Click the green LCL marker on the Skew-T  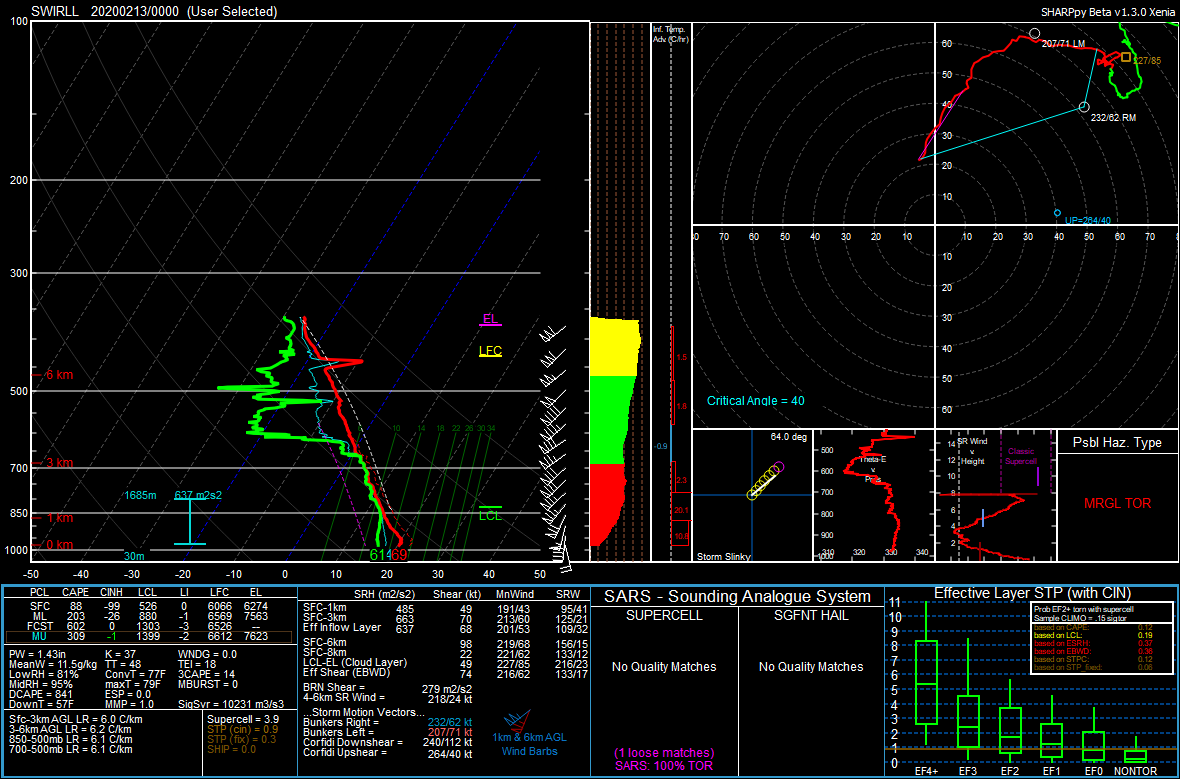(x=491, y=514)
